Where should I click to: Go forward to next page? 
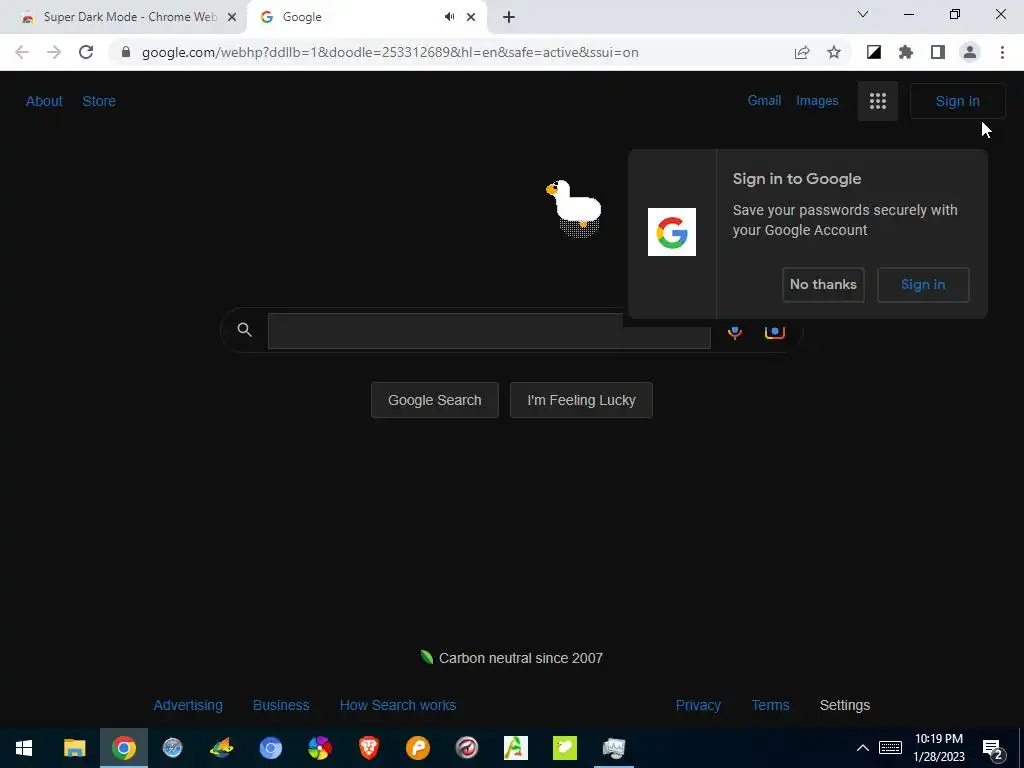point(54,52)
